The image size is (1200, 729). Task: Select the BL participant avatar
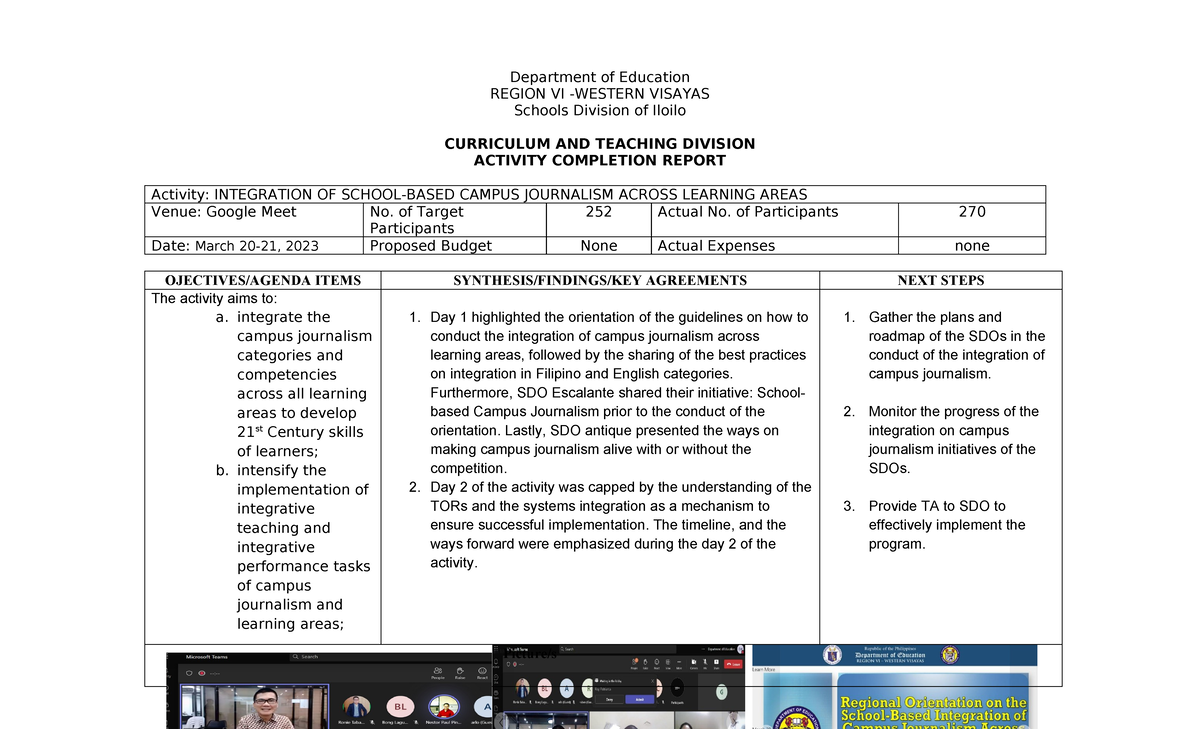point(399,707)
